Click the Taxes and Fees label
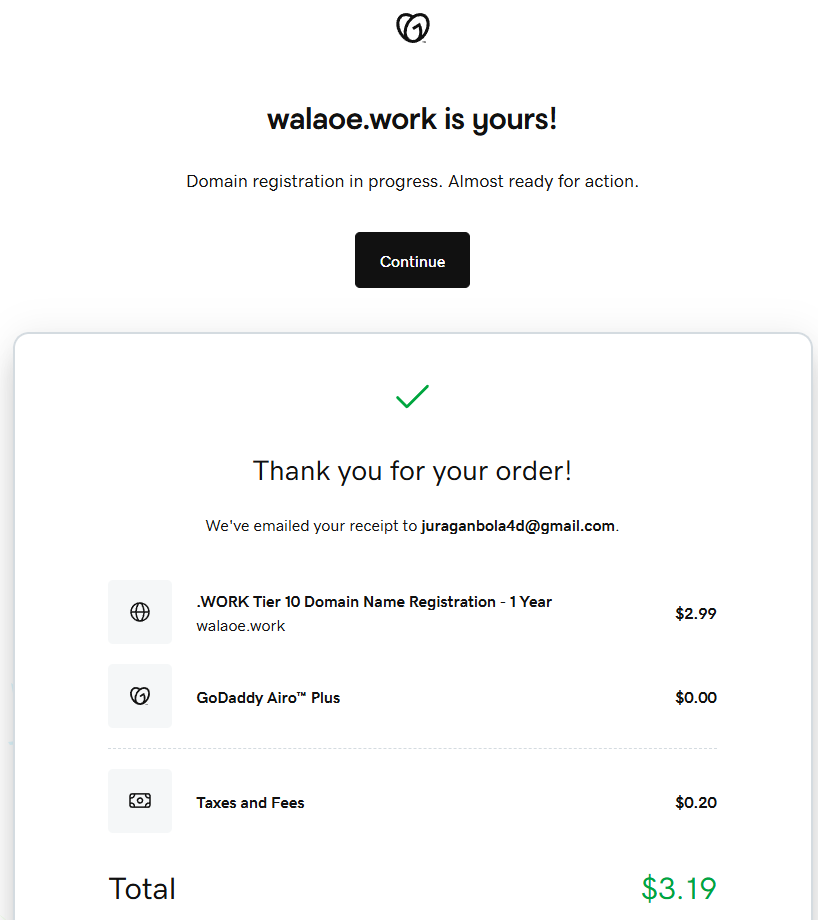 [250, 803]
